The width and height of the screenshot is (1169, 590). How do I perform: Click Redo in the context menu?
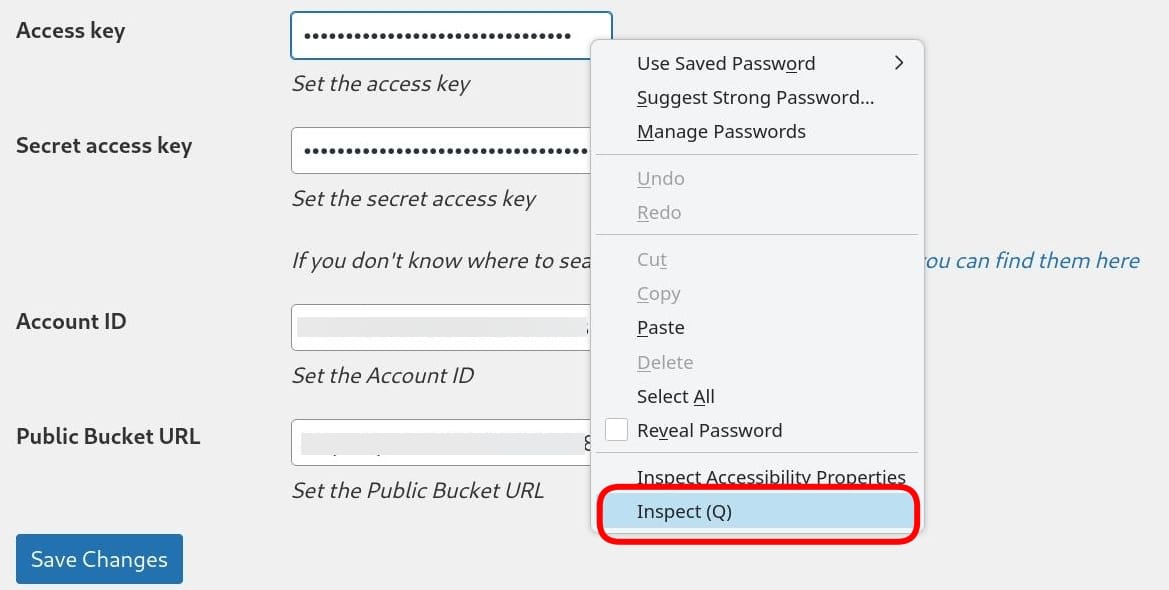tap(659, 213)
